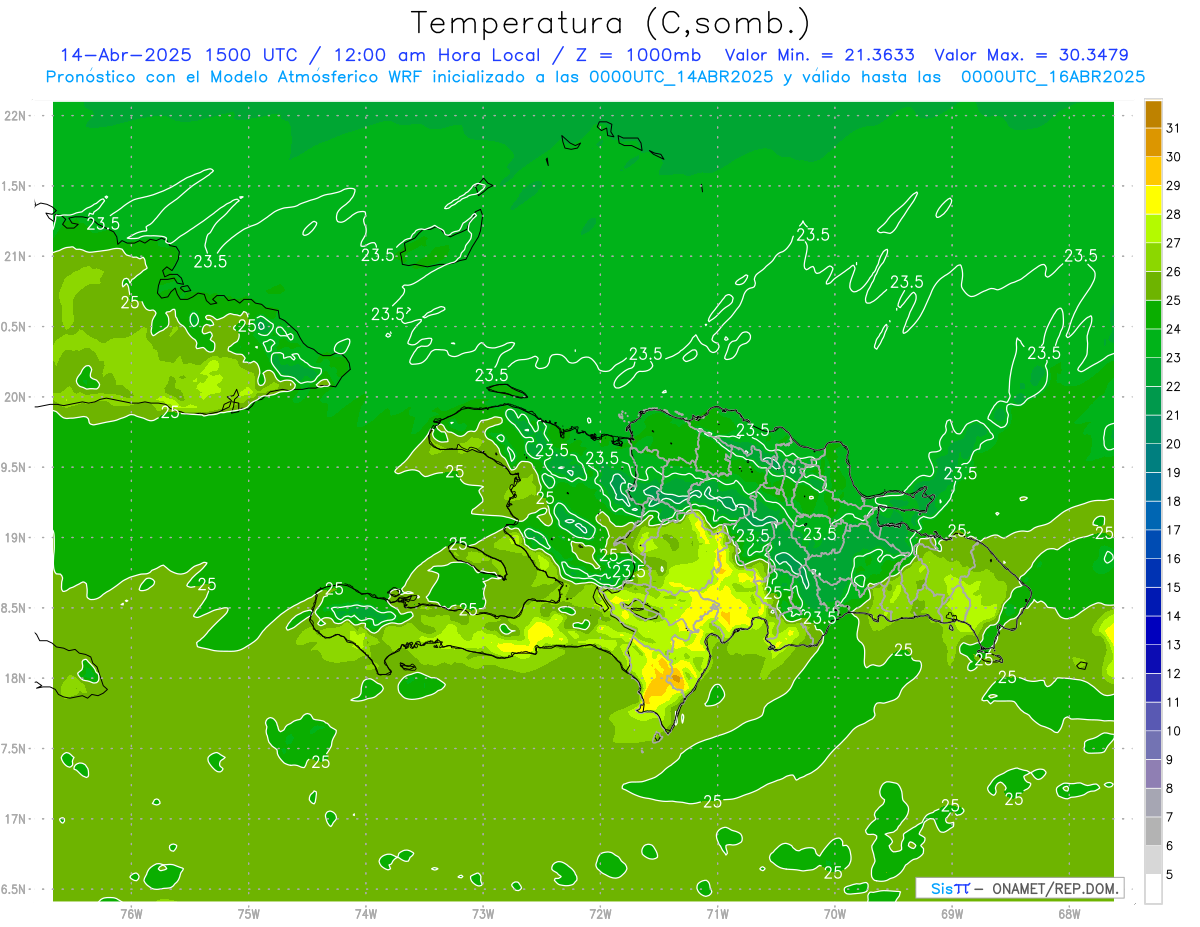The width and height of the screenshot is (1200, 927).
Task: Click the purple legend swatch between 8 and 9
Action: (1153, 774)
